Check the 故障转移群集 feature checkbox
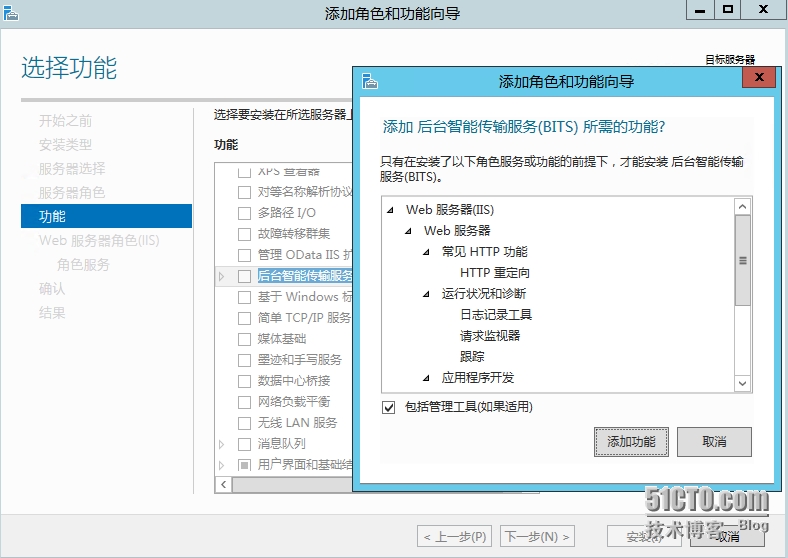788x558 pixels. [244, 234]
